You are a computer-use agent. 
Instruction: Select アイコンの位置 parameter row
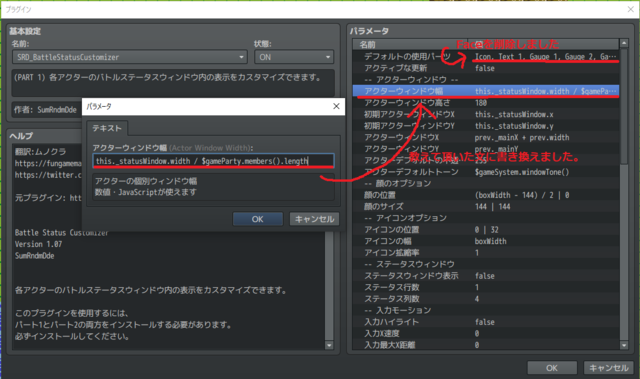tap(486, 230)
